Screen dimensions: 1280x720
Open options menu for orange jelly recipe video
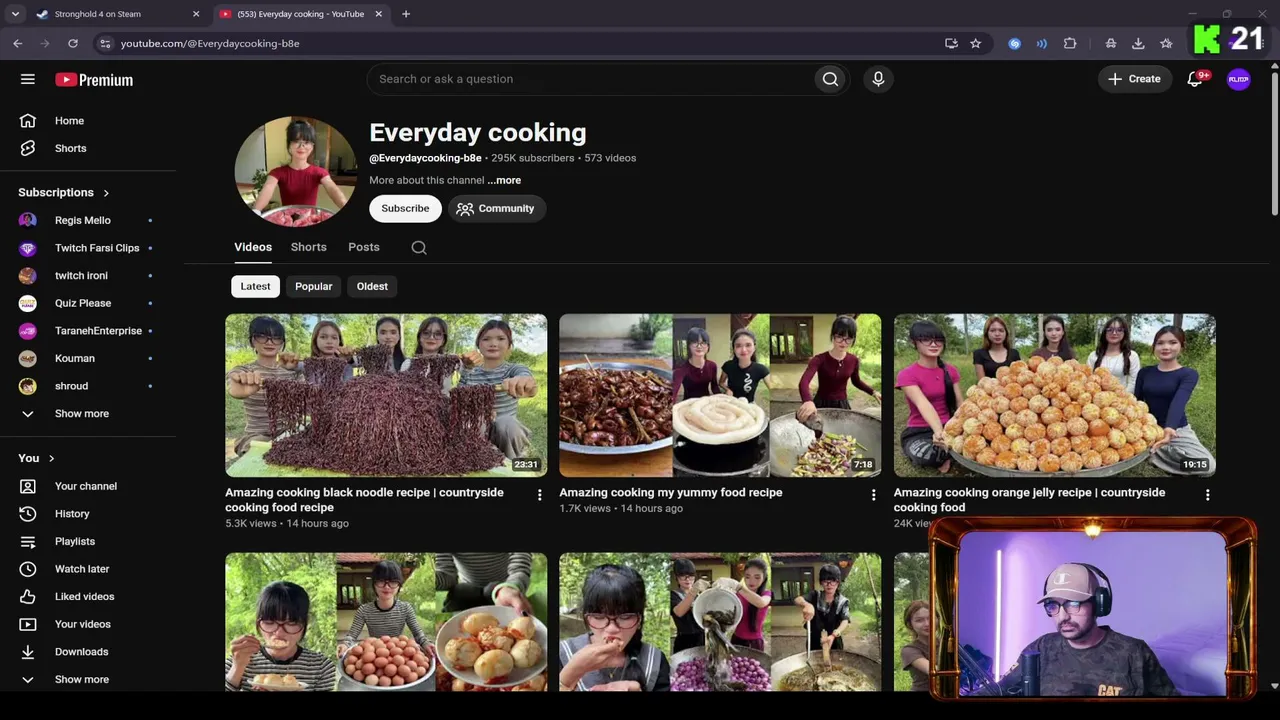1207,495
